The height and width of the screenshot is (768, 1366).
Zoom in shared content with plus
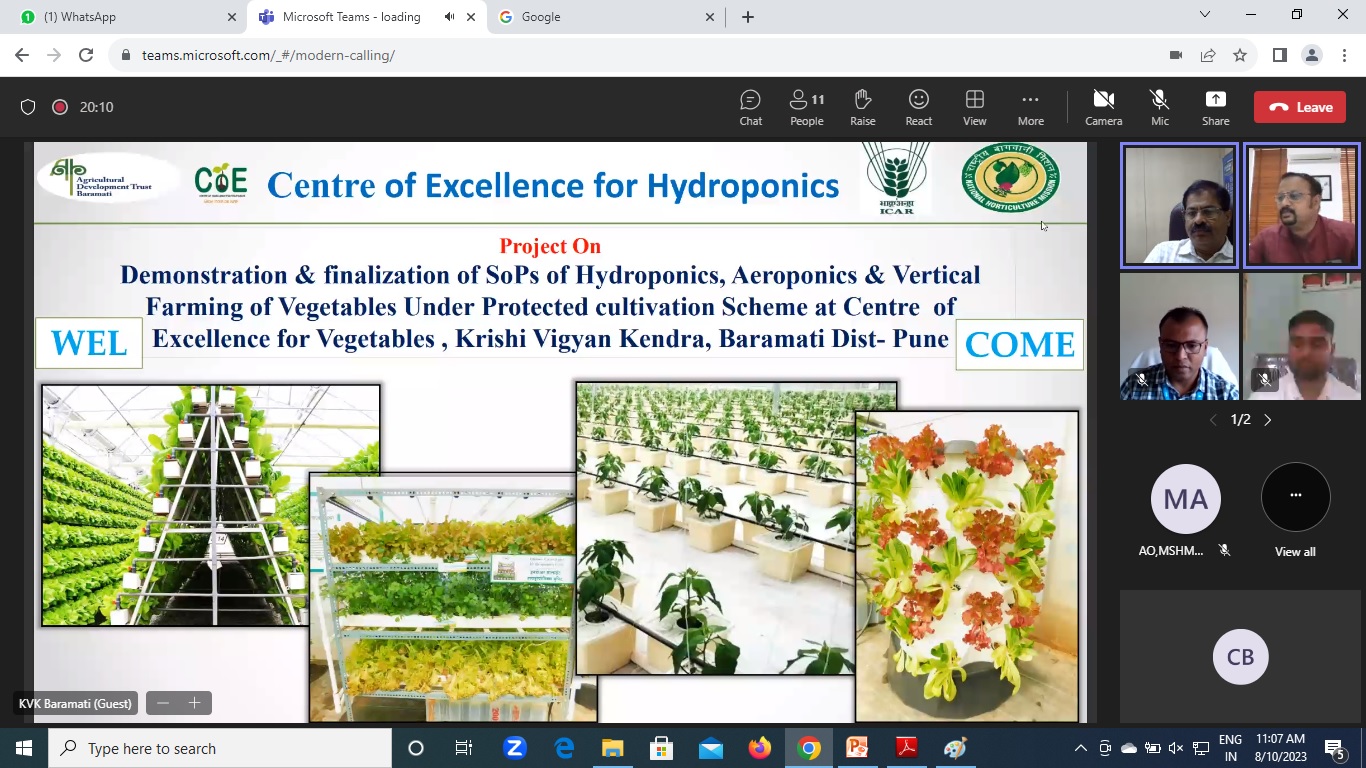click(x=195, y=703)
